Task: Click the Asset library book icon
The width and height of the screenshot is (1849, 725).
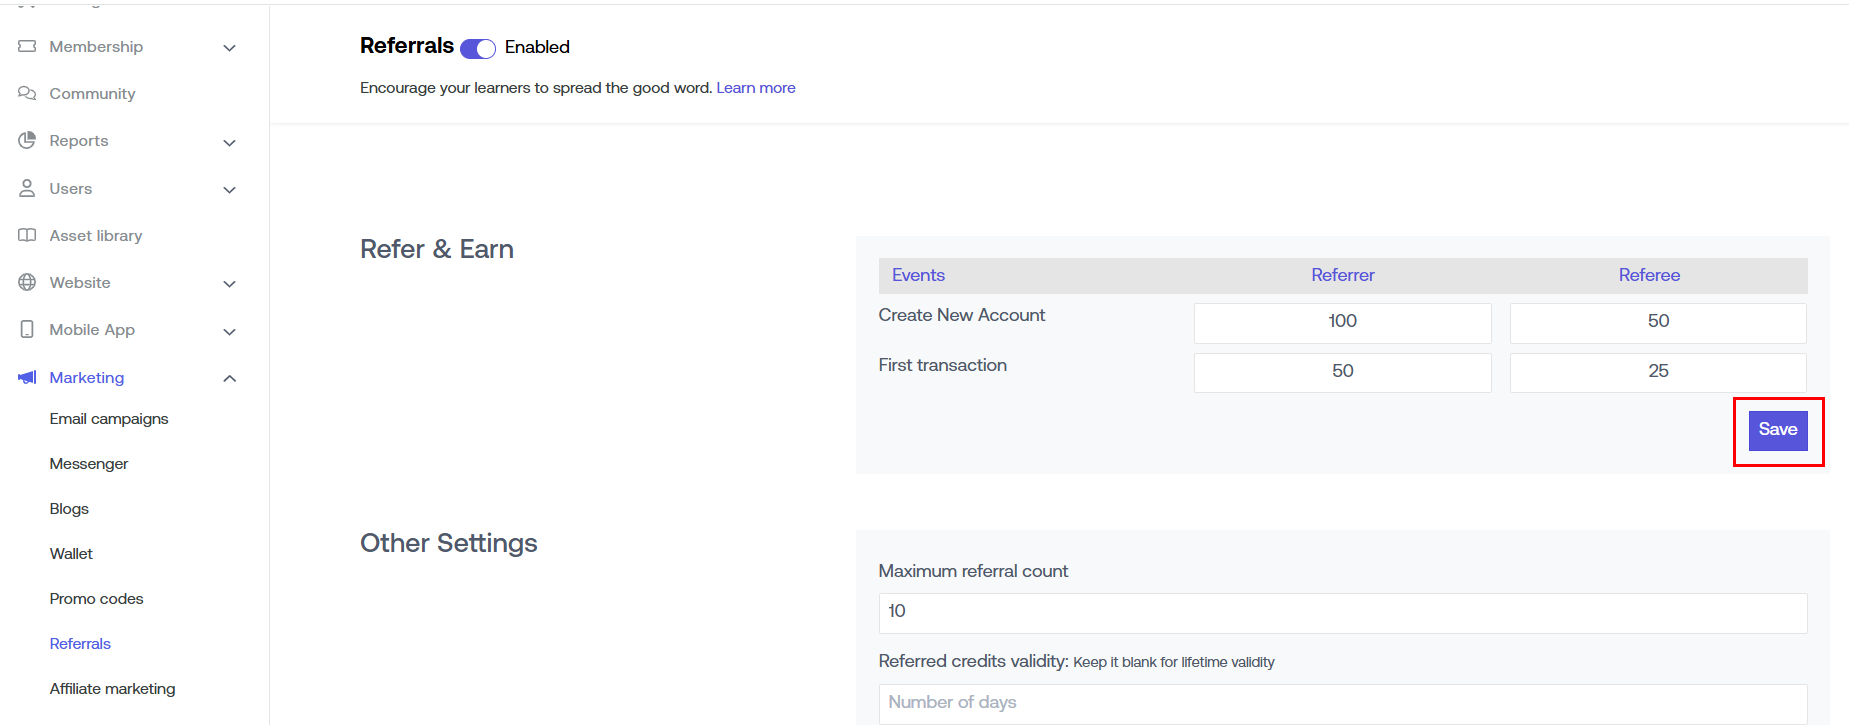Action: pos(27,236)
